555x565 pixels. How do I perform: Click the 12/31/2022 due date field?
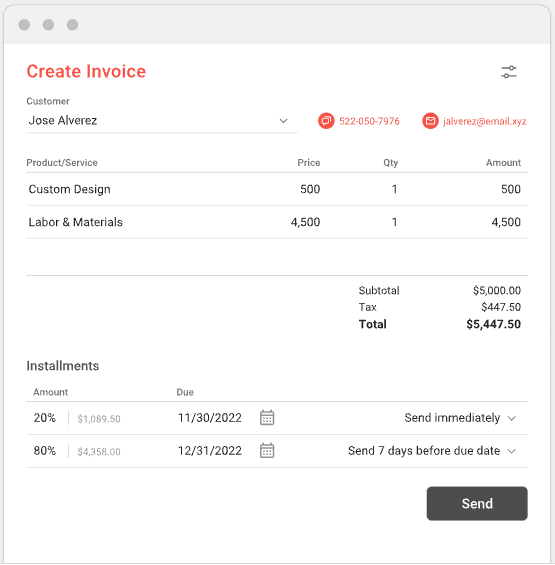click(x=210, y=450)
